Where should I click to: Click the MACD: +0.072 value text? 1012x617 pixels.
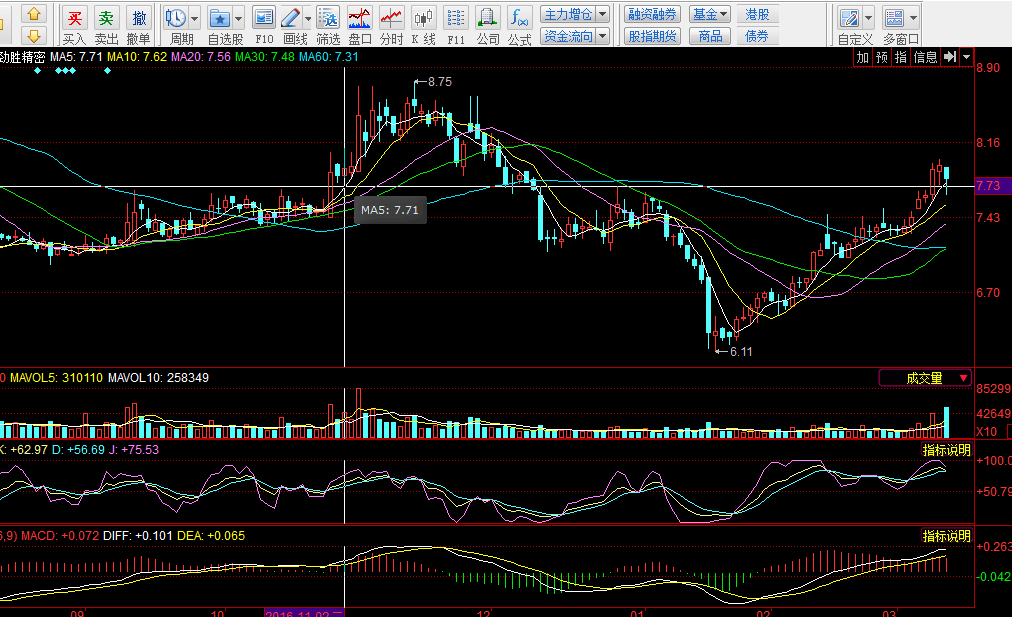point(60,536)
